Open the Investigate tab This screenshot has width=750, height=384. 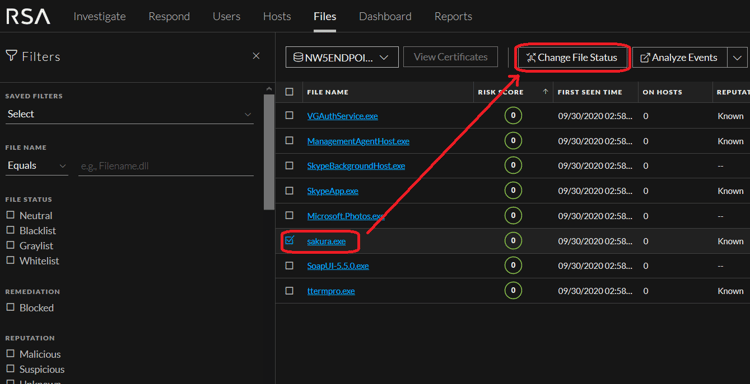[x=99, y=16]
